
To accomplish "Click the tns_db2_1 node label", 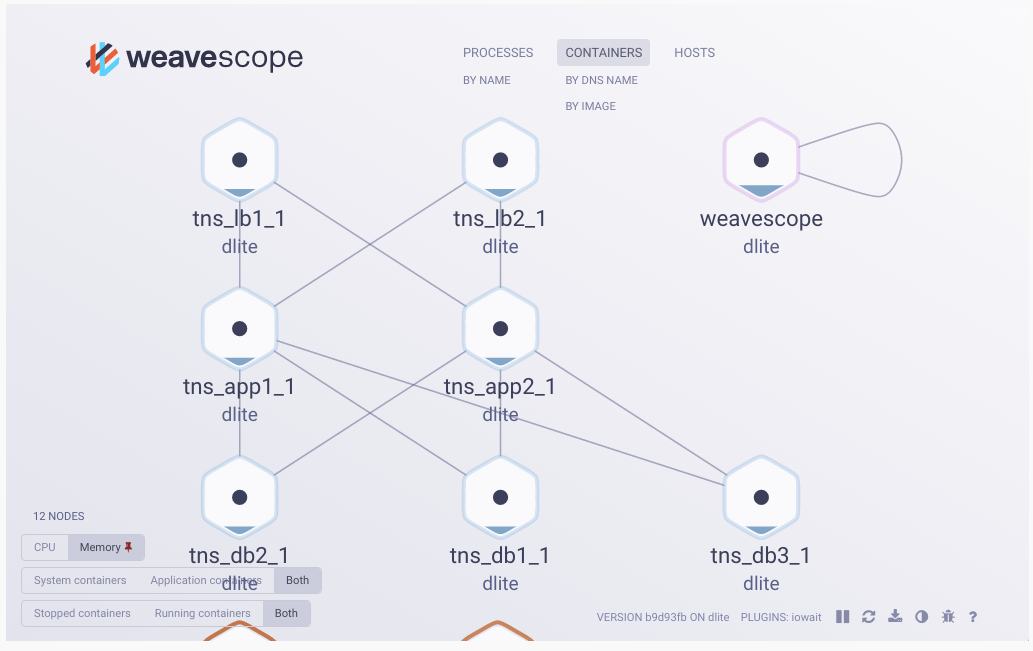I will pos(239,555).
